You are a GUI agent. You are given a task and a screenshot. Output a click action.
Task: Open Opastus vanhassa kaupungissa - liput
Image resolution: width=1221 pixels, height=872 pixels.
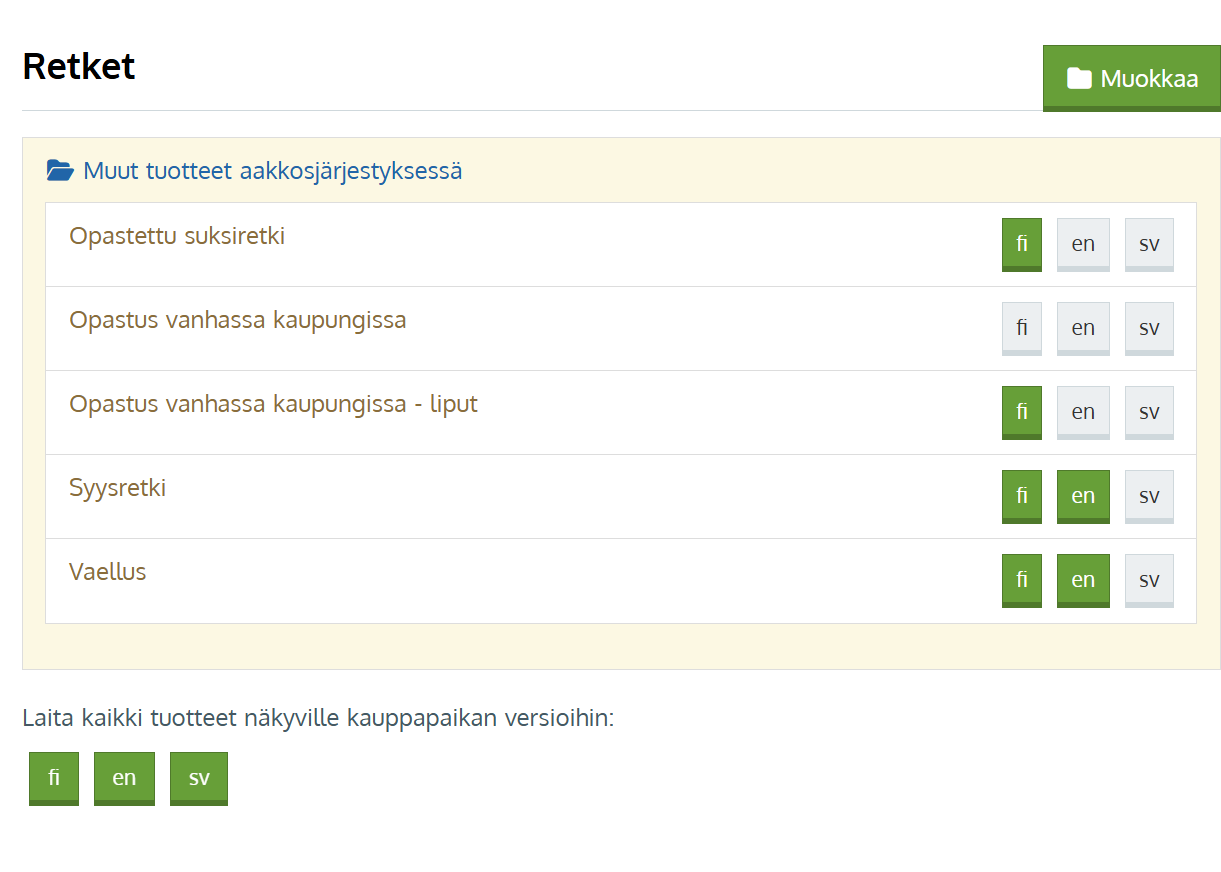coord(273,405)
